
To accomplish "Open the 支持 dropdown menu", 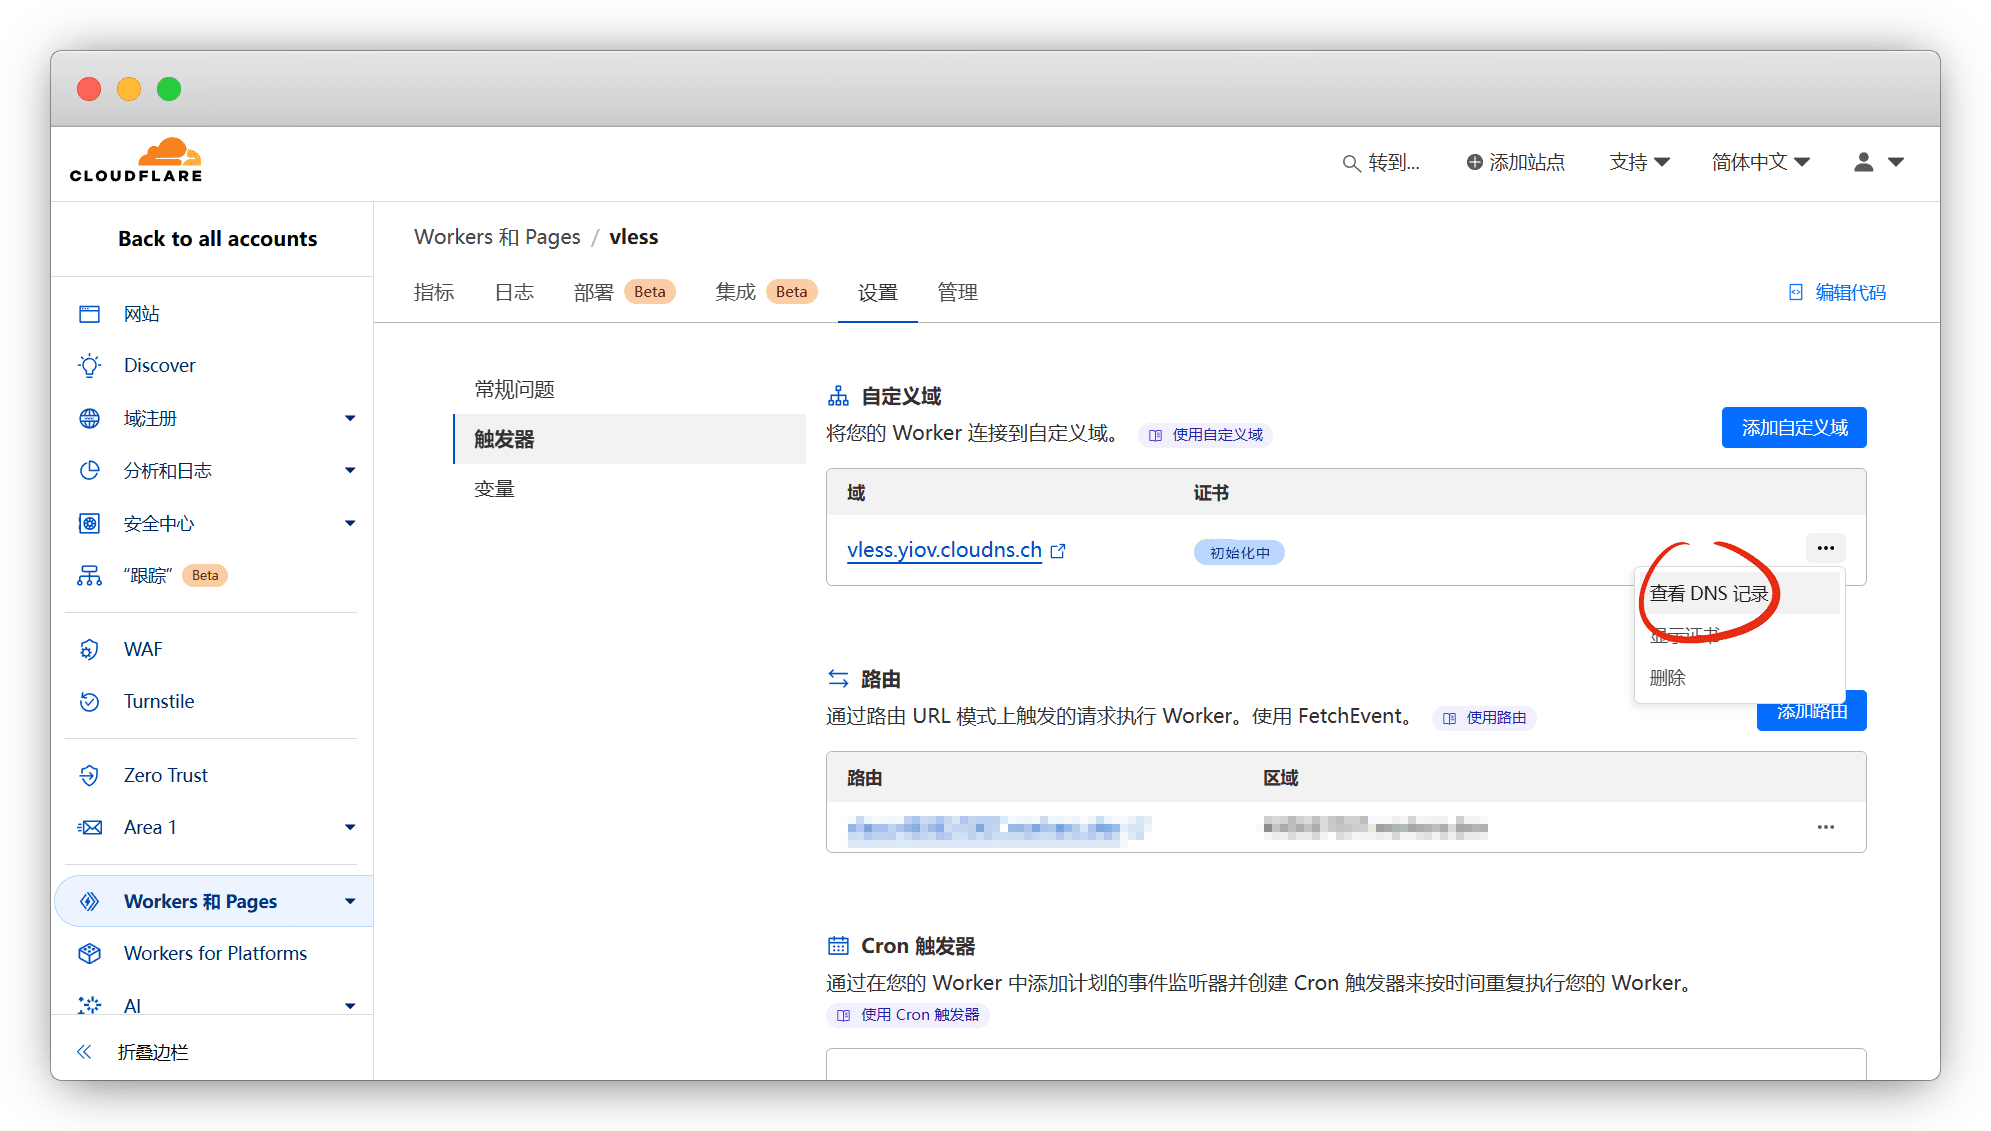I will tap(1639, 162).
